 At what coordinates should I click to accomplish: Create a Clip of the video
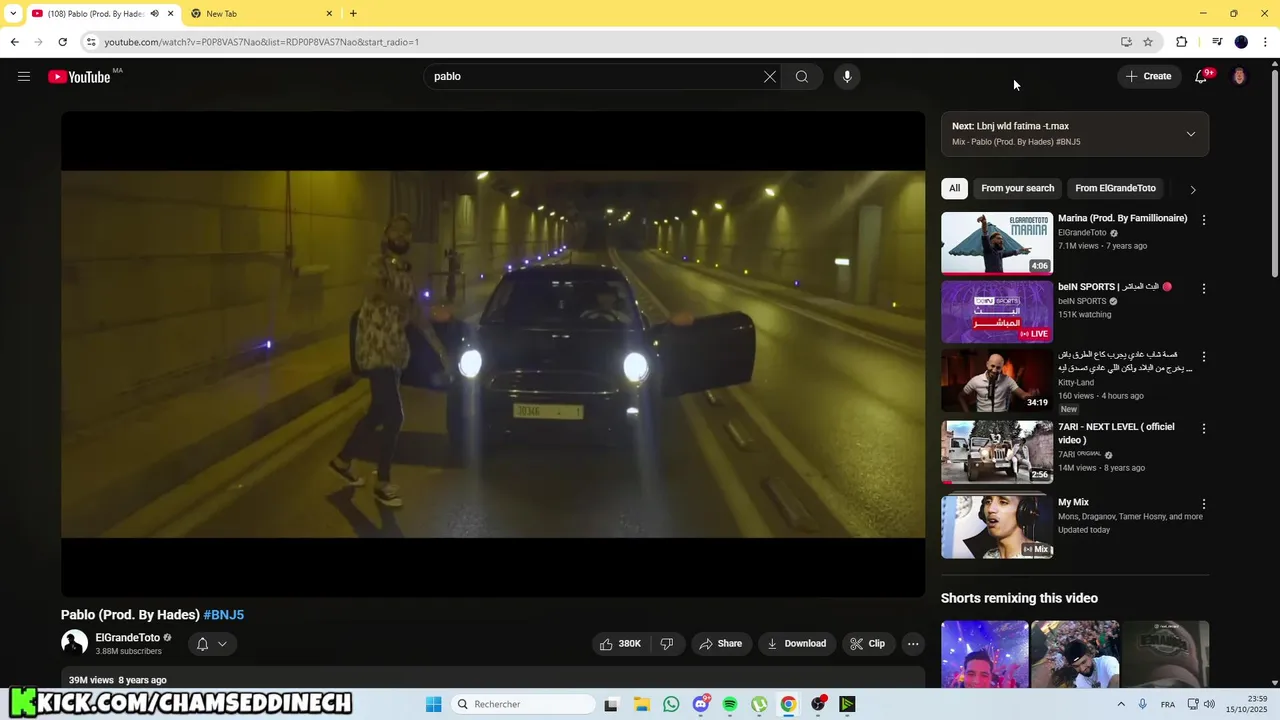click(867, 644)
